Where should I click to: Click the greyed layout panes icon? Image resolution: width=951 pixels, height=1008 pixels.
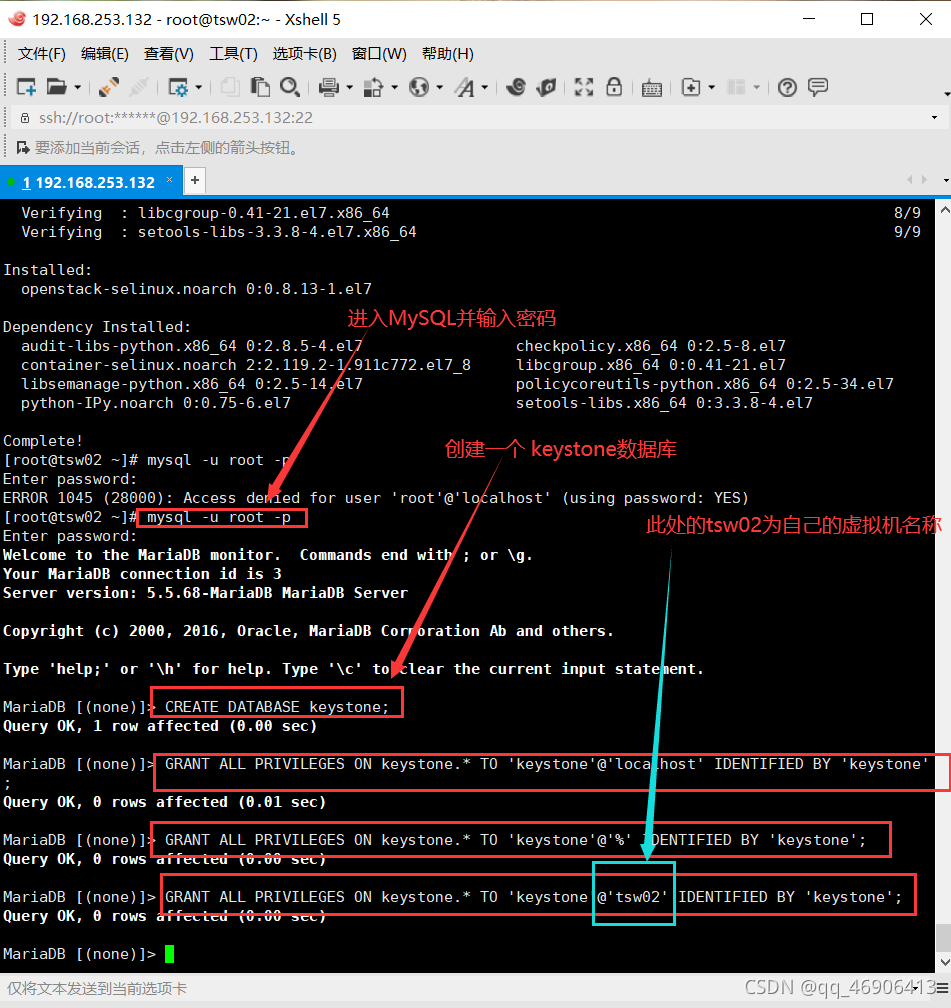tap(736, 87)
